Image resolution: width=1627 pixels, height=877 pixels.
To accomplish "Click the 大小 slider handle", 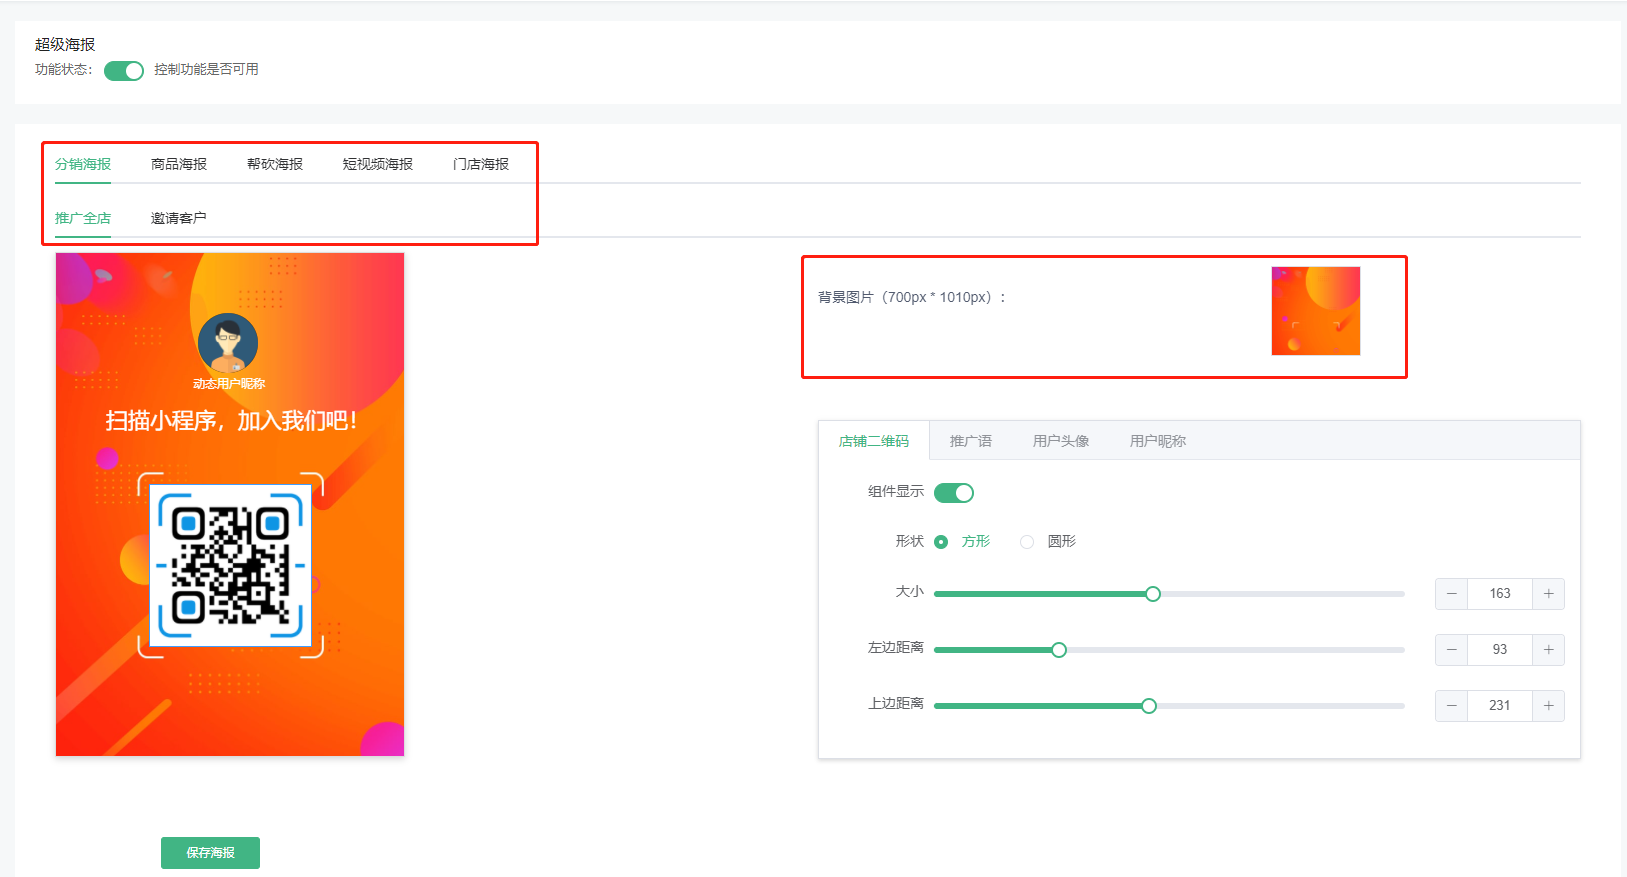I will click(1153, 594).
